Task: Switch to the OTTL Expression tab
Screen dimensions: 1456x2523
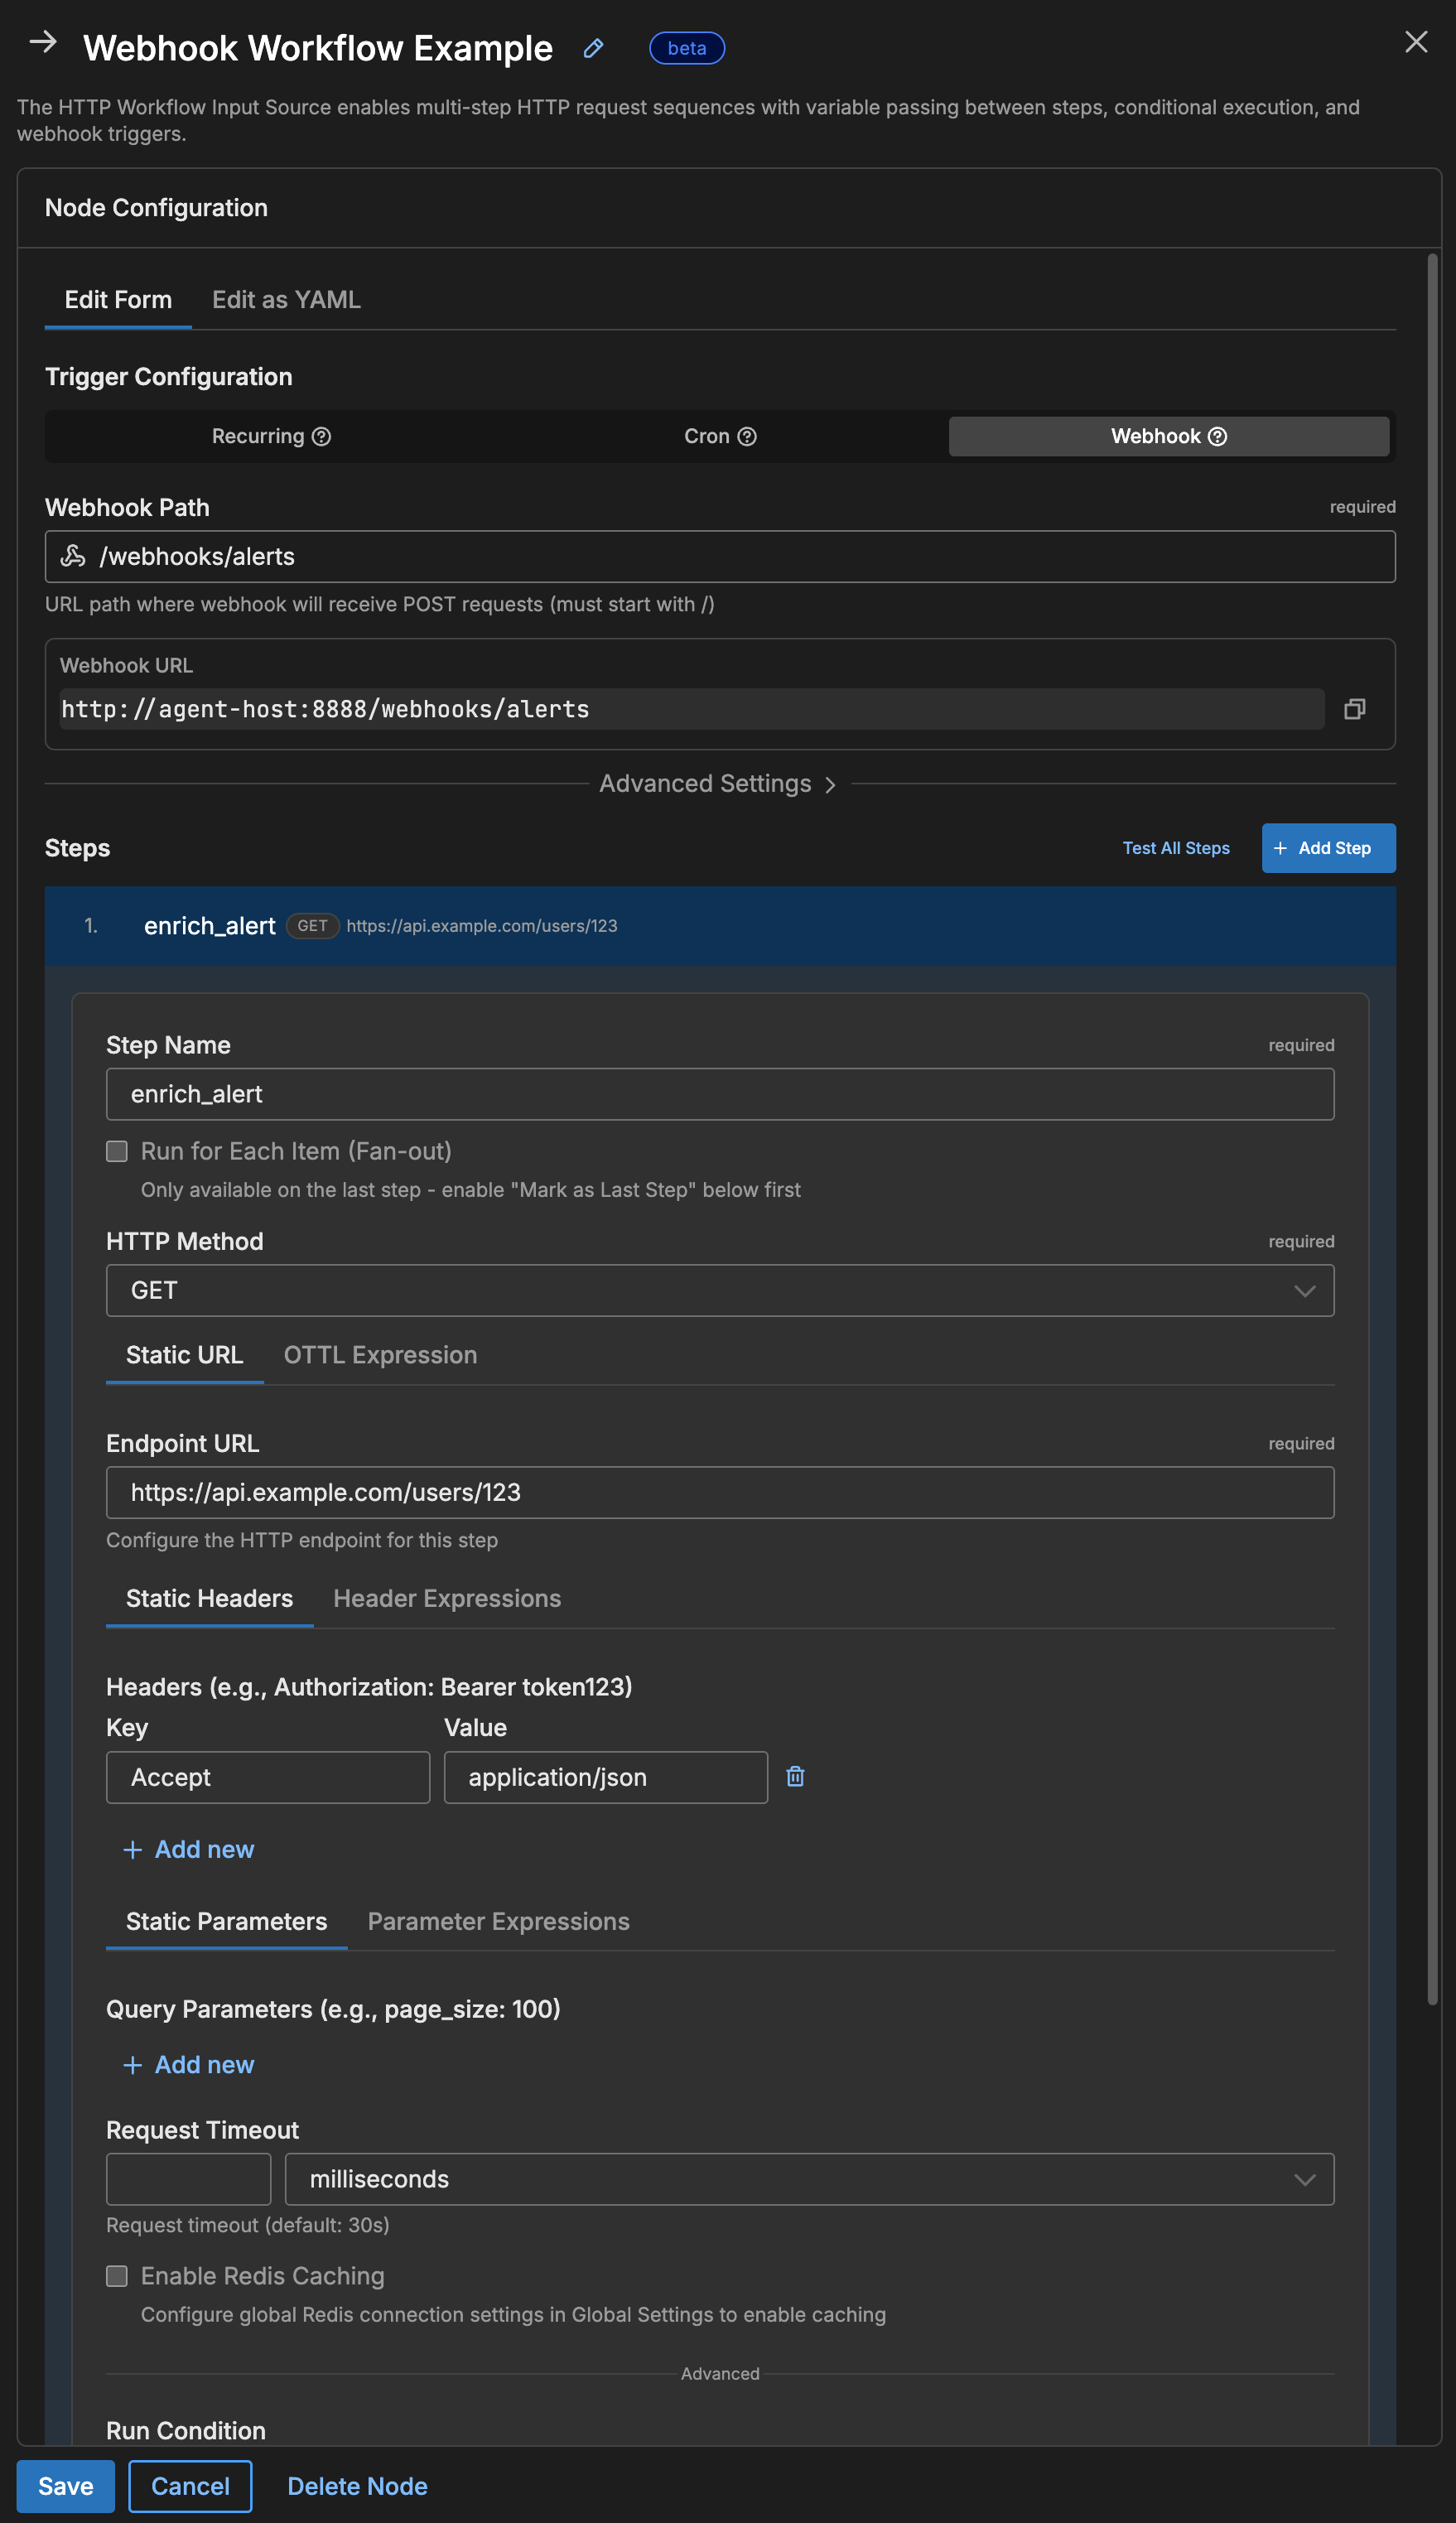Action: [380, 1355]
